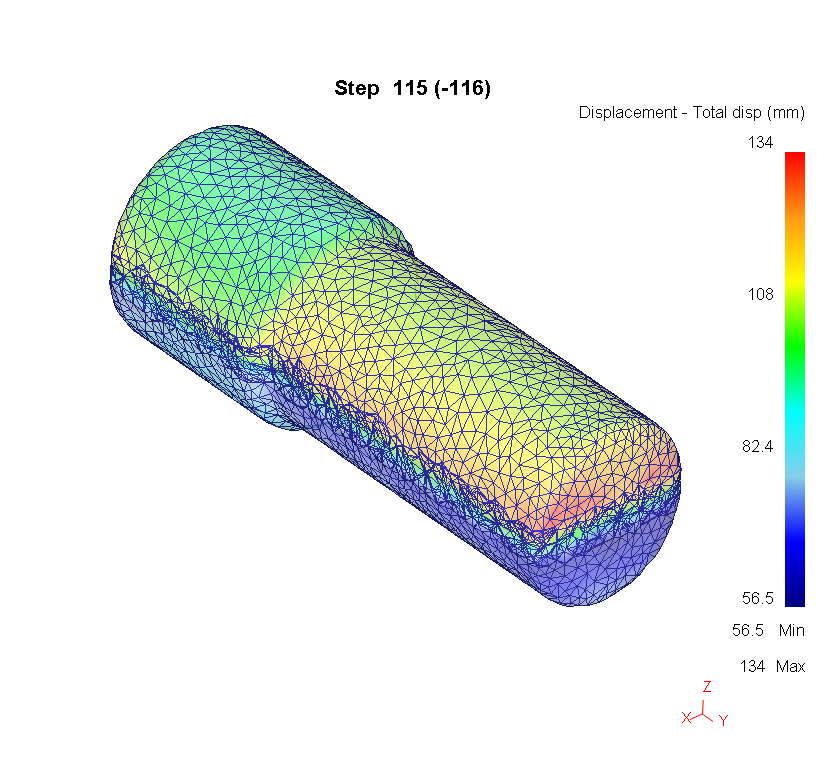Click the cyan band of the color scale
Image resolution: width=826 pixels, height=759 pixels.
[794, 420]
